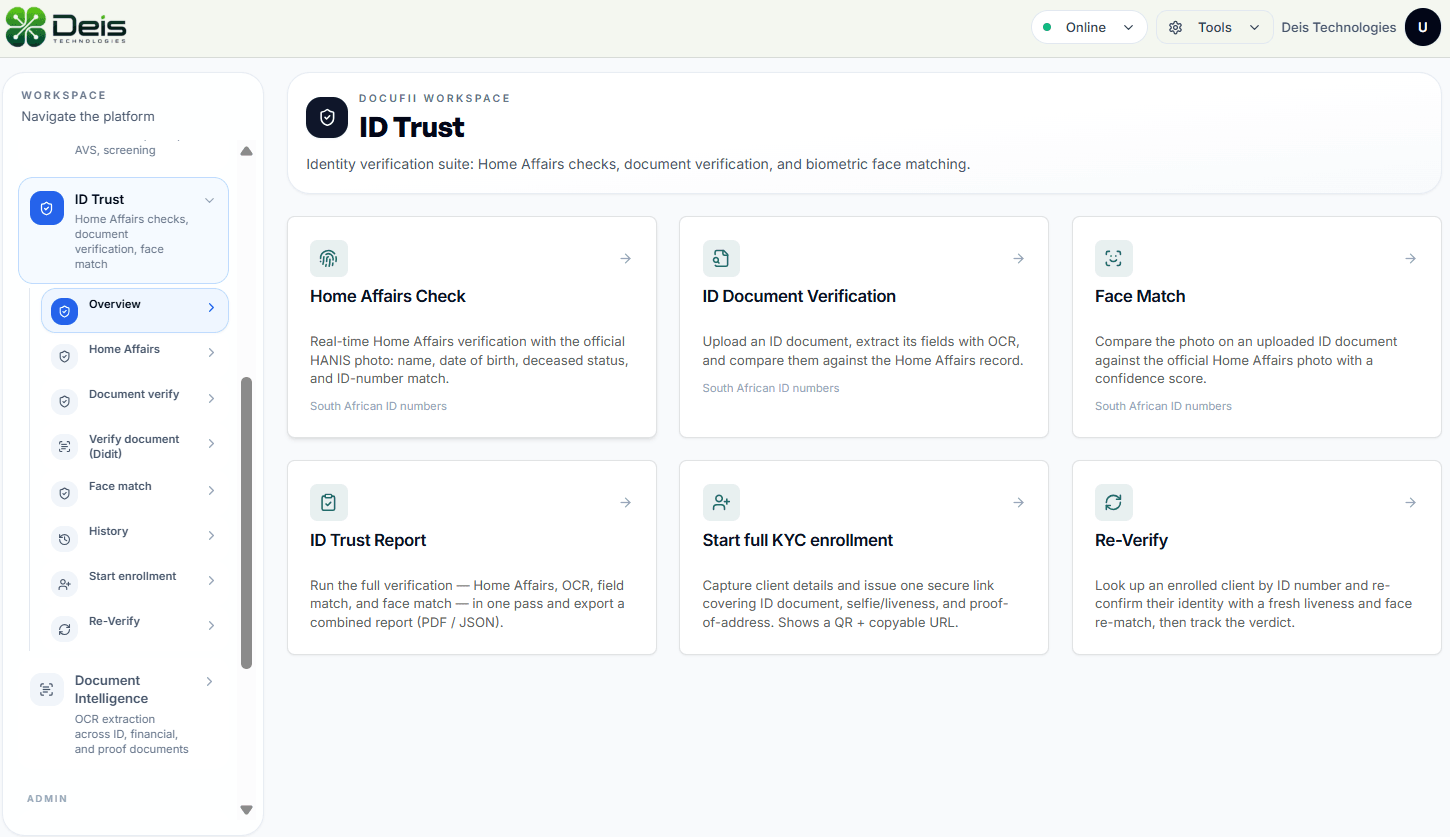
Task: Click the arrow on Face Match card
Action: pyautogui.click(x=1410, y=258)
